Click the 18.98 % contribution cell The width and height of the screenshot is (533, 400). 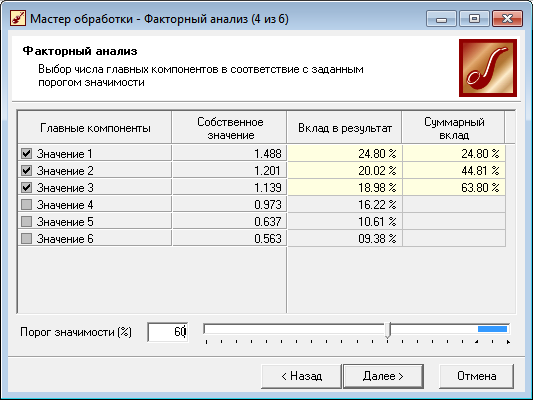345,187
